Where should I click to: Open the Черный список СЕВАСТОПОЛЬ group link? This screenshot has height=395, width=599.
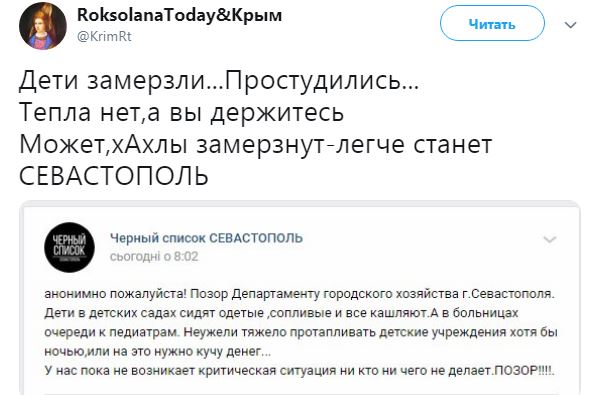coord(206,238)
